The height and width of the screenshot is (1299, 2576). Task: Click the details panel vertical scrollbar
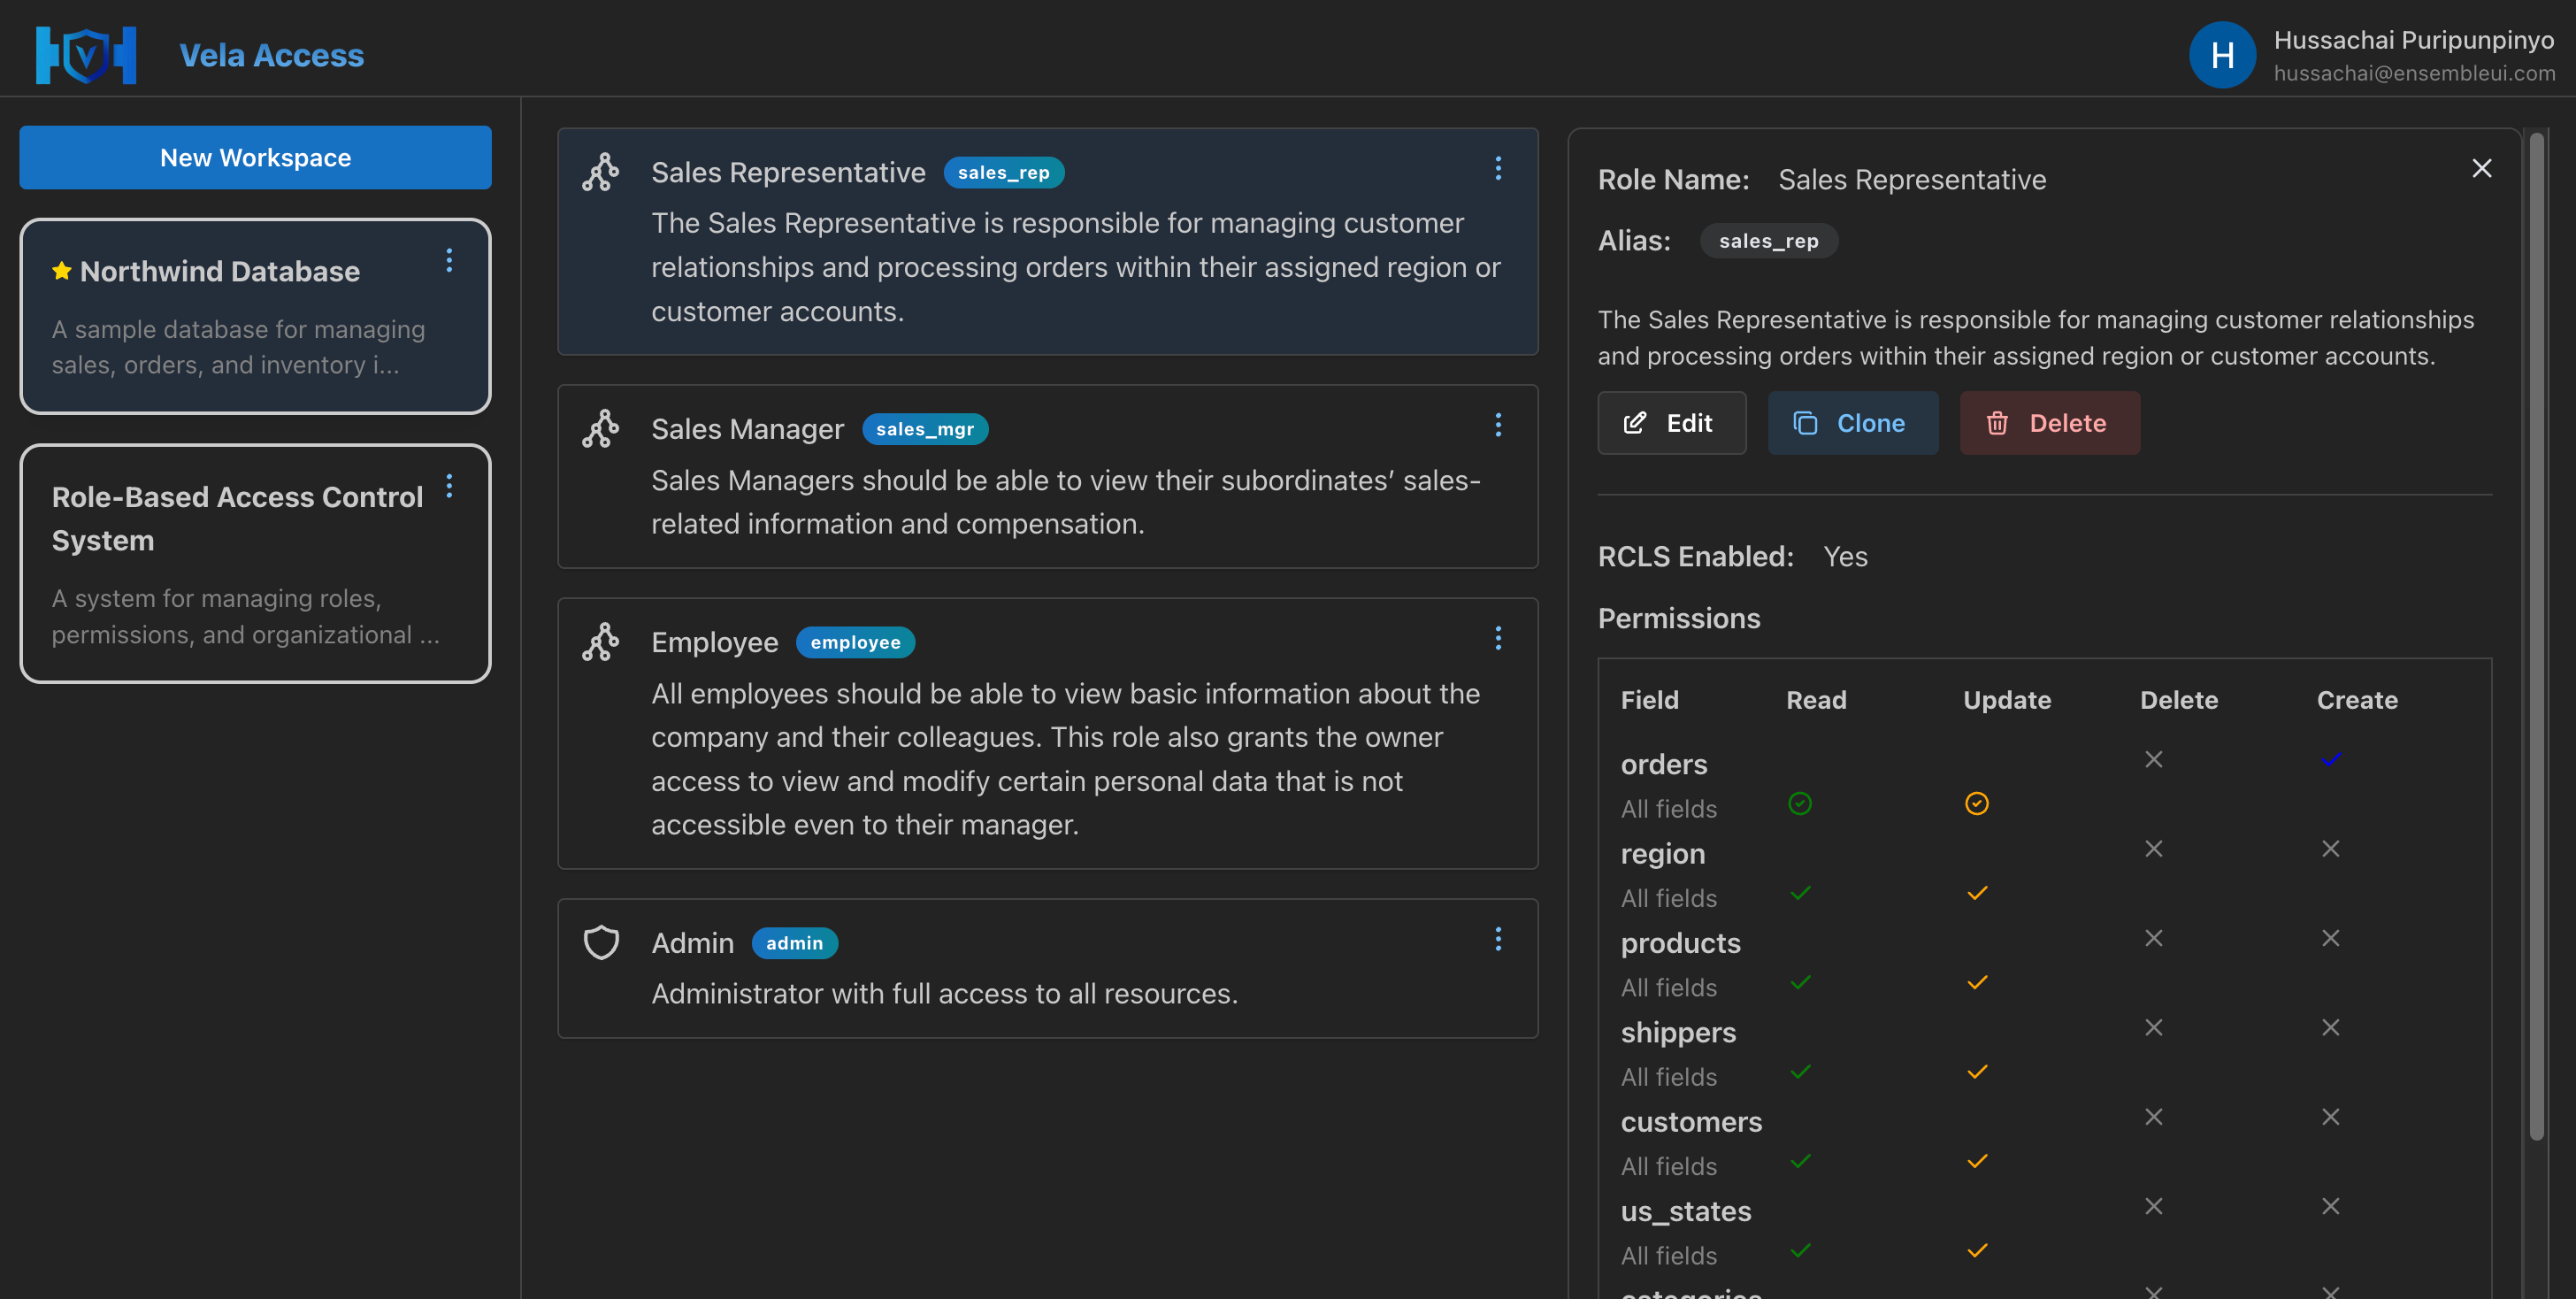pyautogui.click(x=2535, y=640)
